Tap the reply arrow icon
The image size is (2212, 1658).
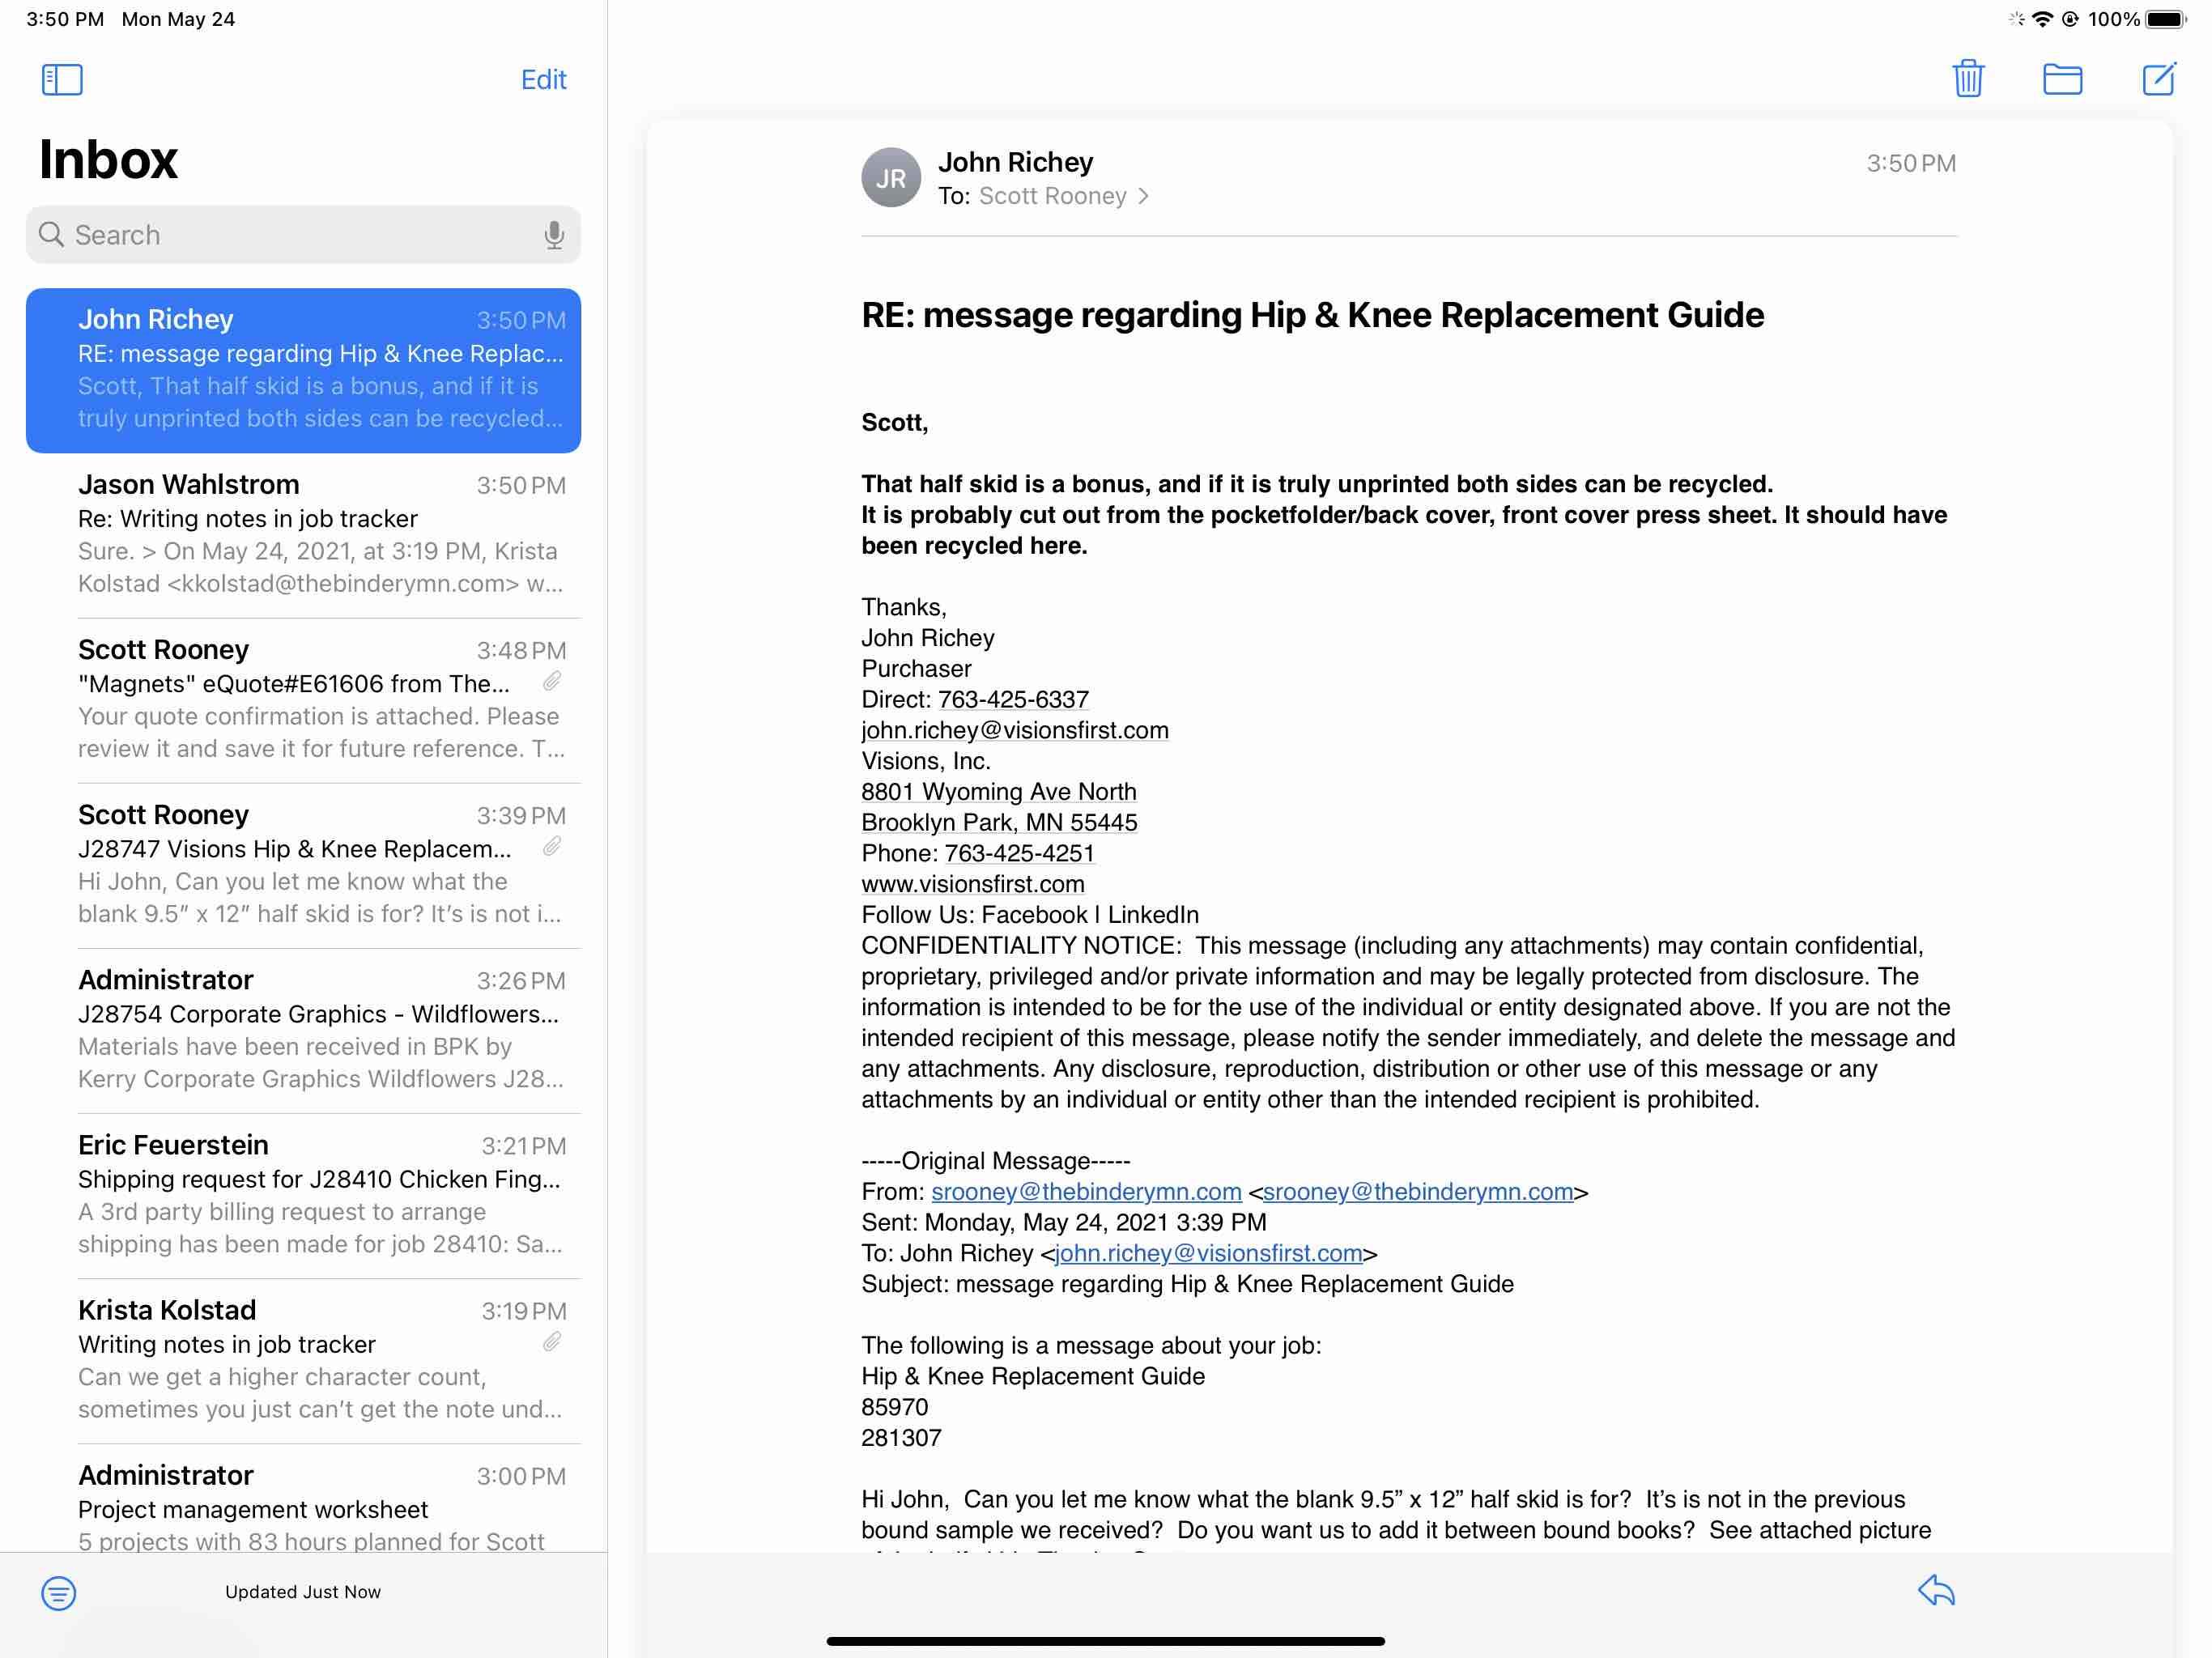click(x=1936, y=1590)
